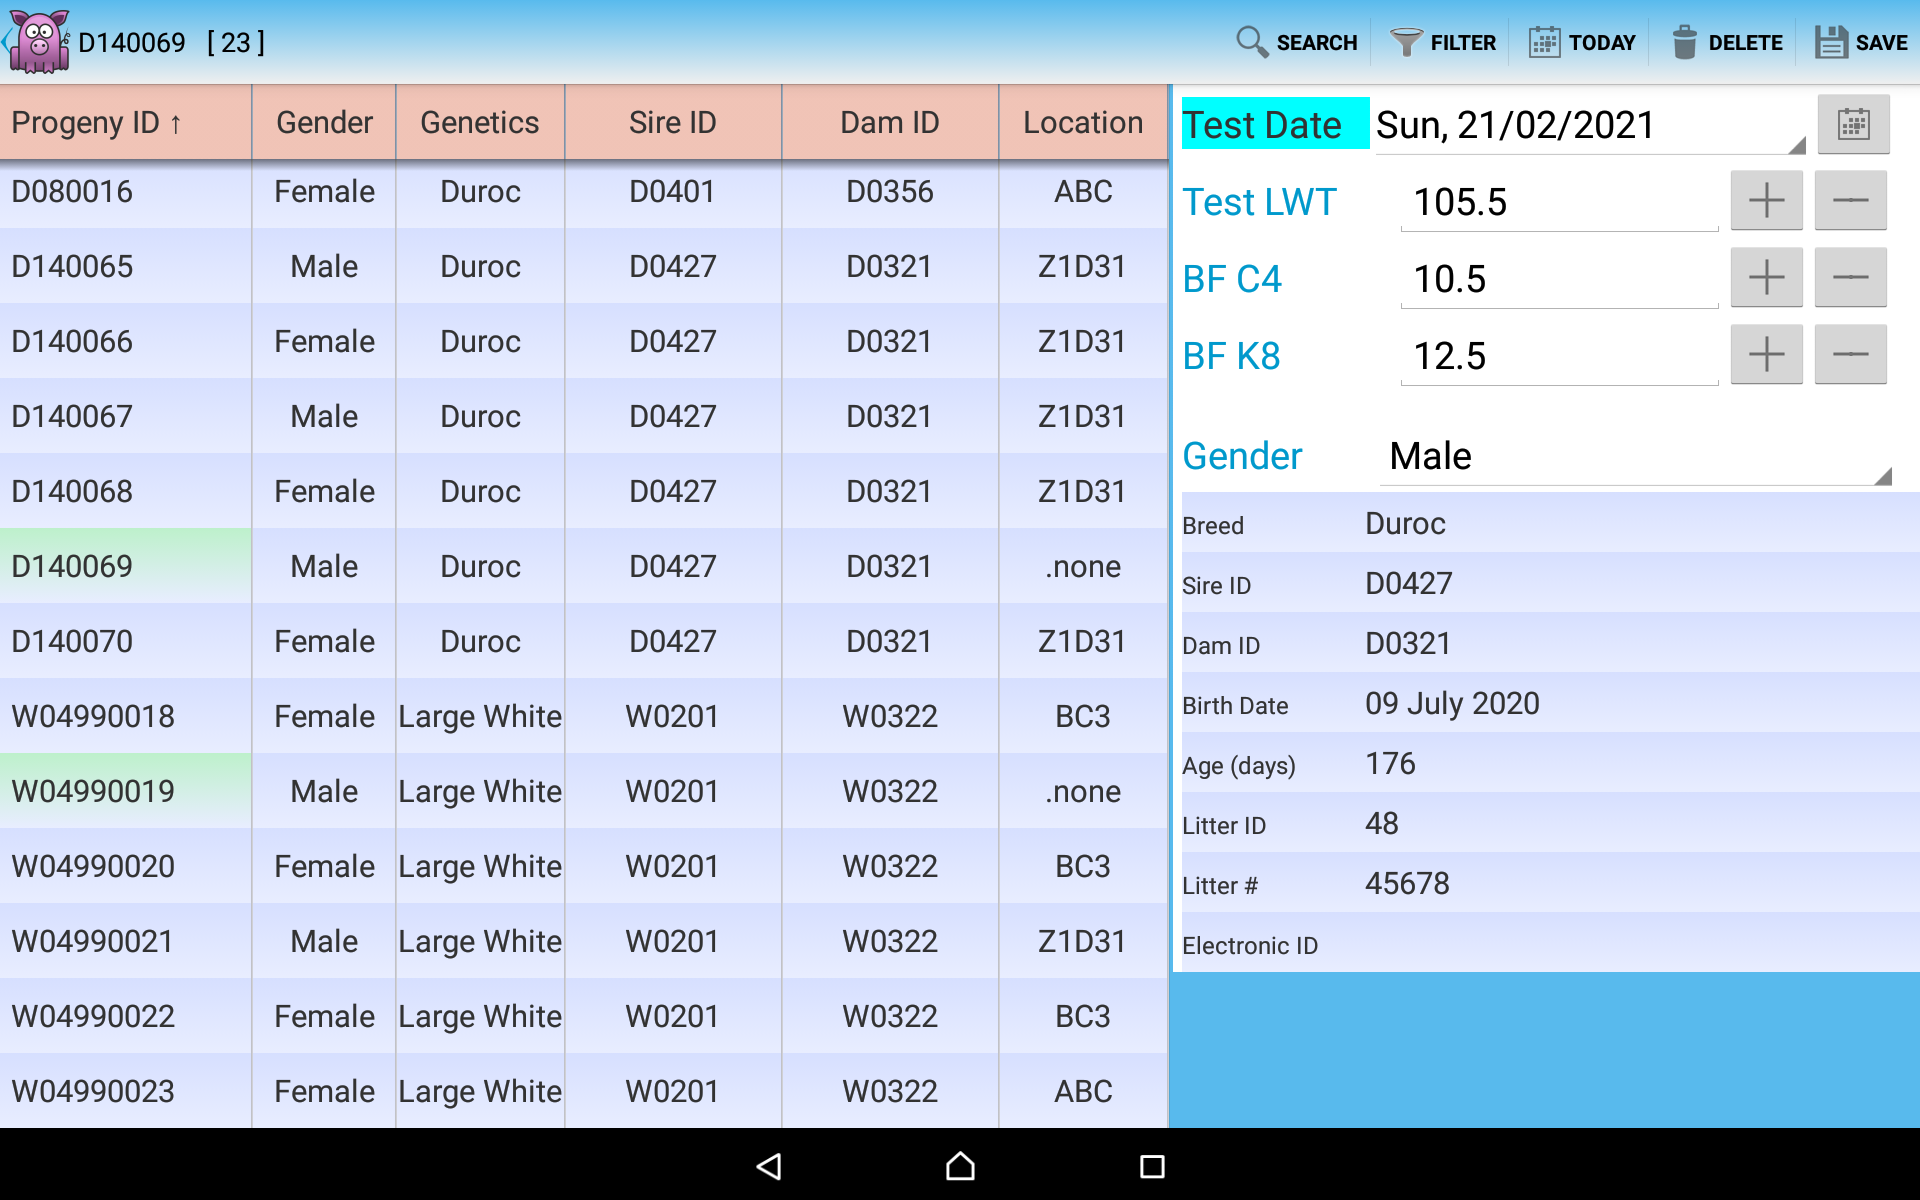1920x1200 pixels.
Task: Edit the Test LWT value field
Action: [x=1558, y=203]
